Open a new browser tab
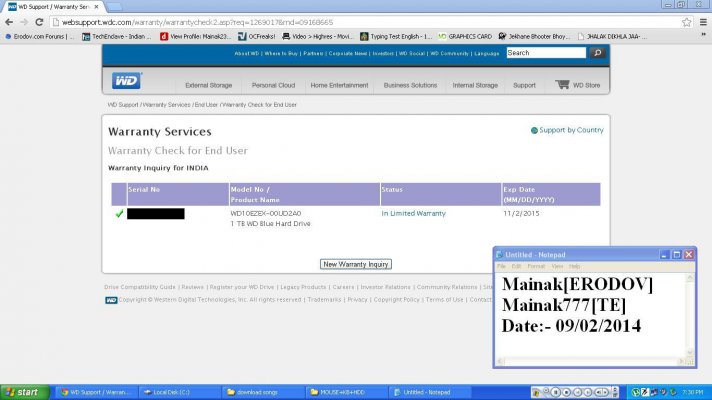The width and height of the screenshot is (712, 400). (114, 7)
